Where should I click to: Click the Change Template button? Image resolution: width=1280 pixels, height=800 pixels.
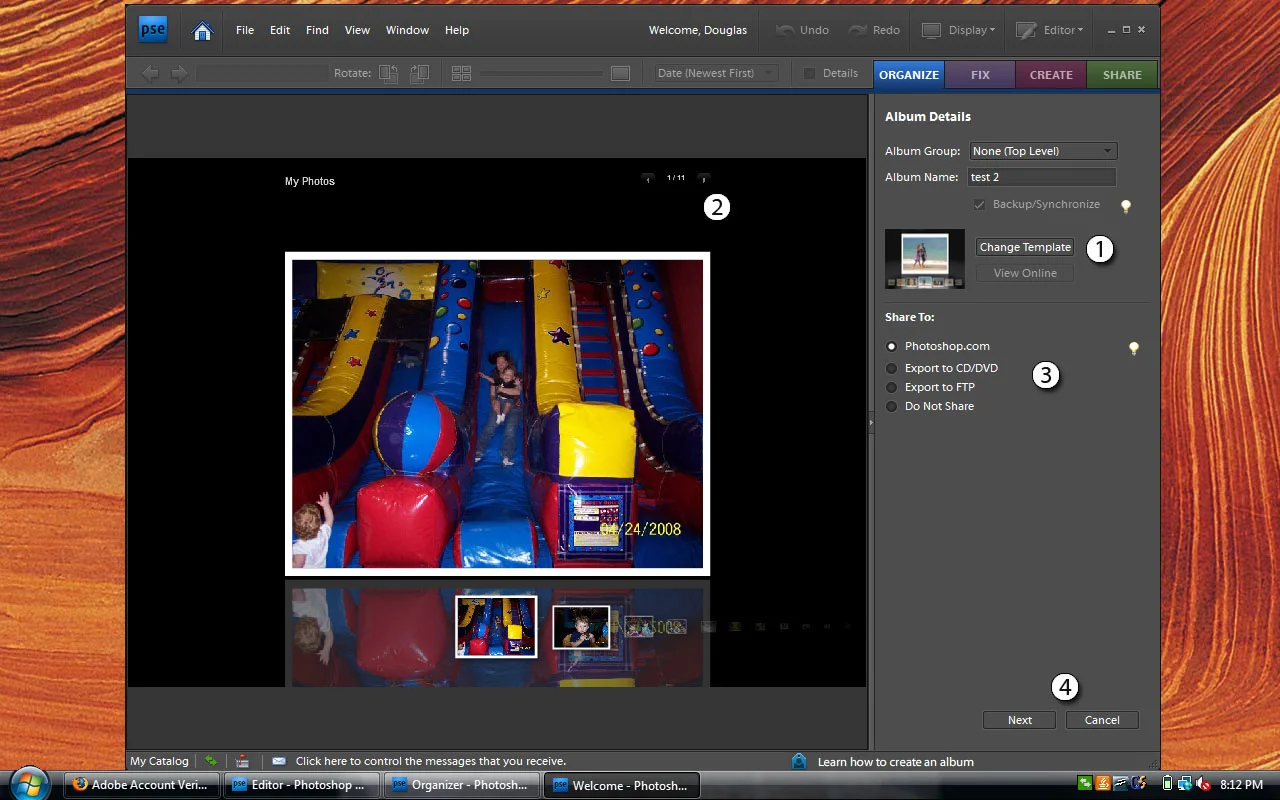point(1025,247)
